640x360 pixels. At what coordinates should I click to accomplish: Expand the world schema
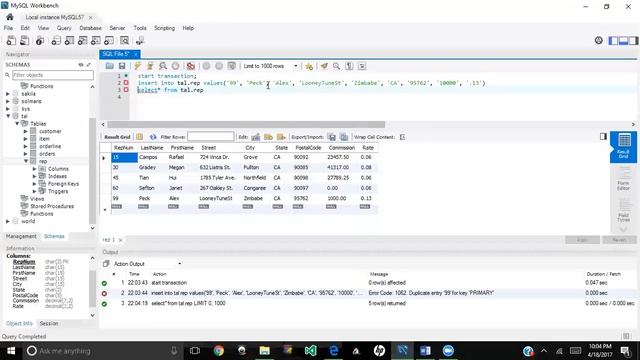click(x=7, y=221)
